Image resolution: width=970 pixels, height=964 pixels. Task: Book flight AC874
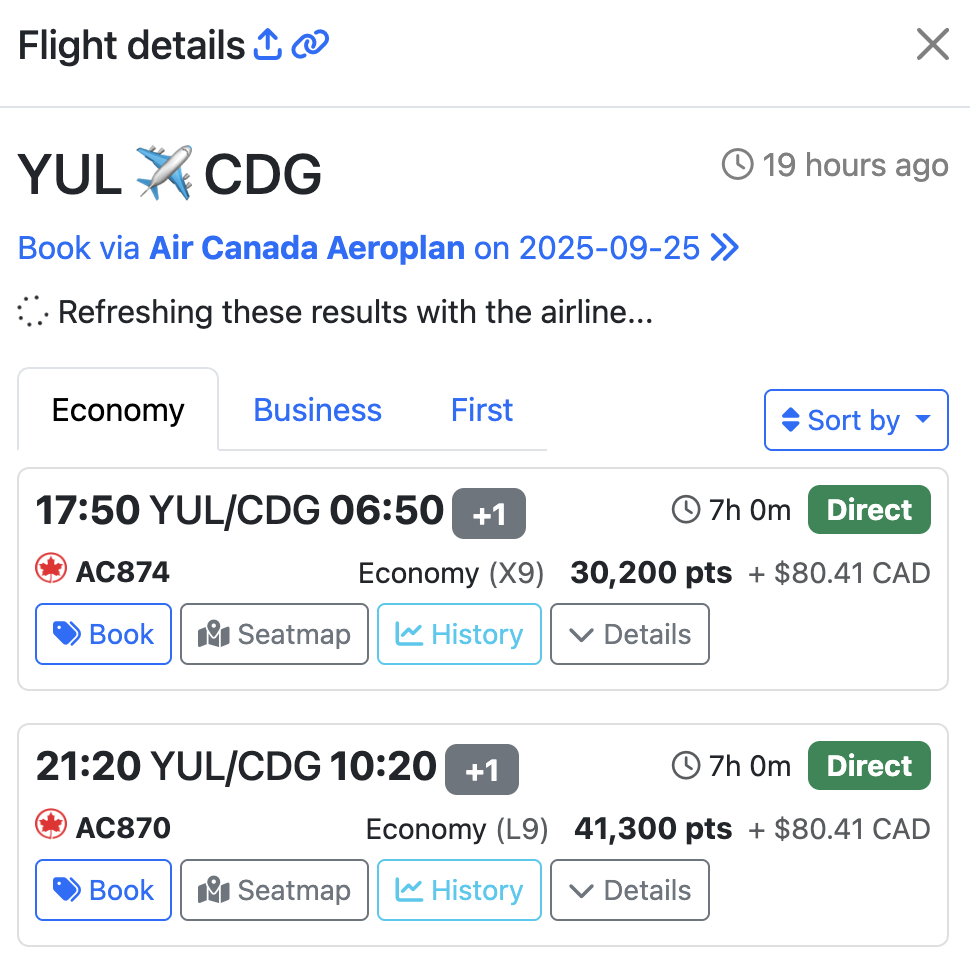(x=104, y=634)
